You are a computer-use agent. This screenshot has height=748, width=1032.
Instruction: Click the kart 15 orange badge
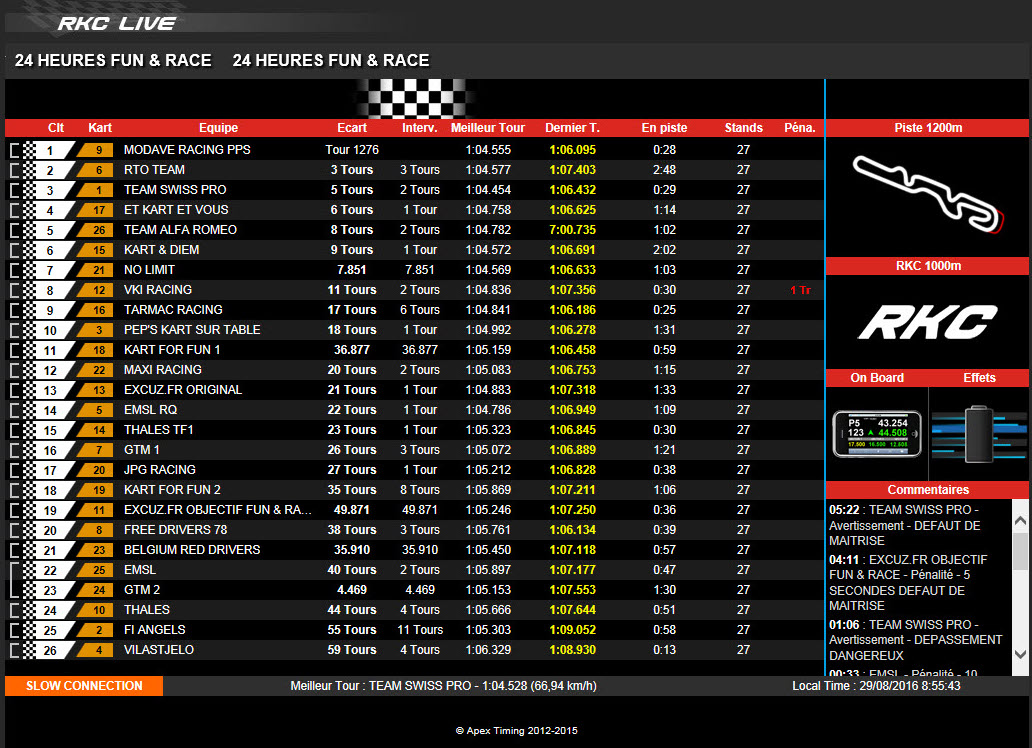[96, 250]
